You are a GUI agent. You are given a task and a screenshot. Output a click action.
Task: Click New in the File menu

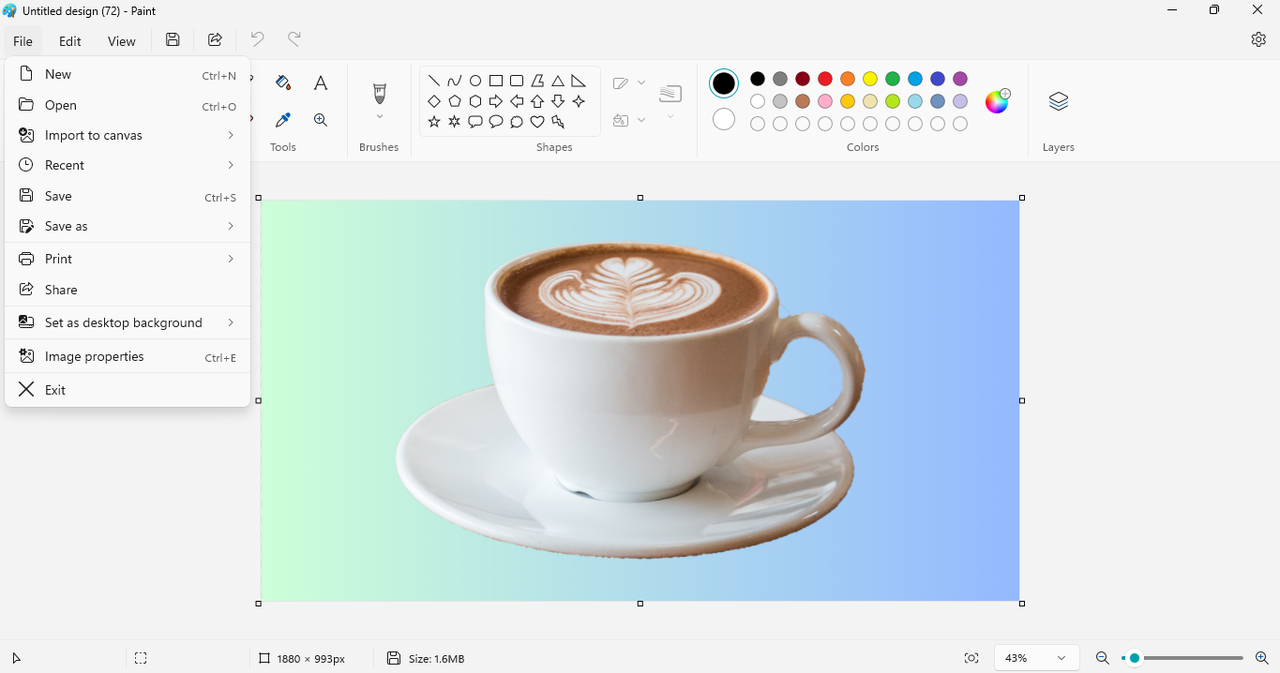[x=128, y=74]
